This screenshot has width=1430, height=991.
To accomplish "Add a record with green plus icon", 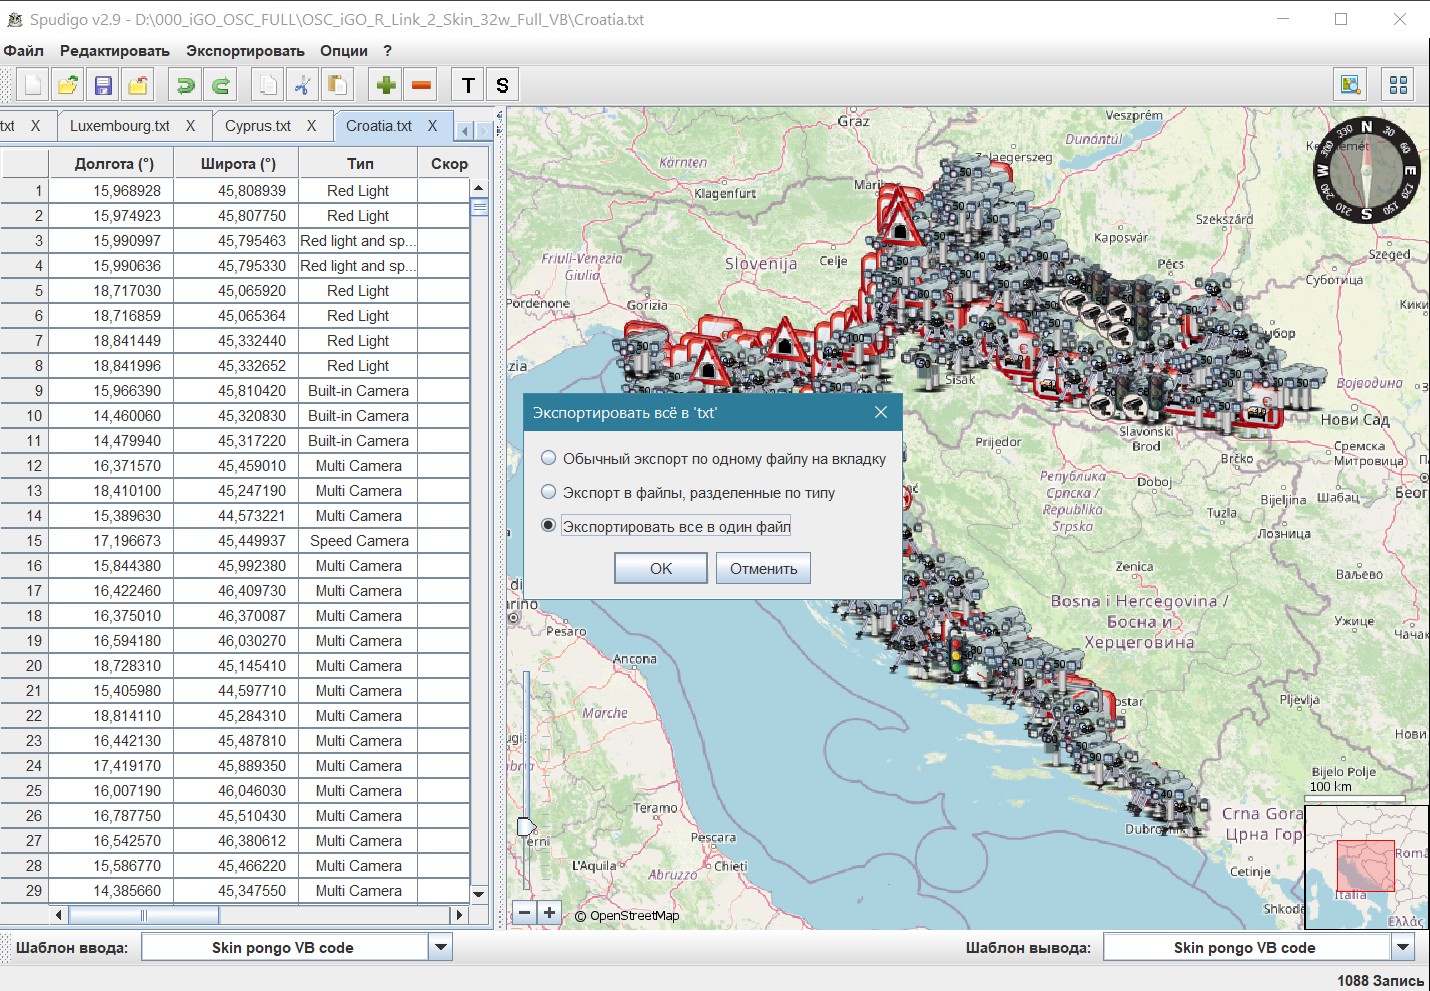I will point(386,85).
